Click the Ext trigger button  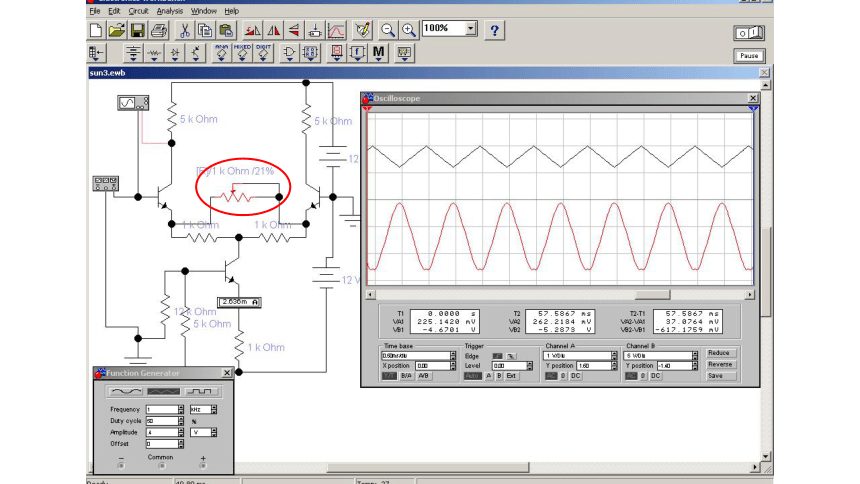[511, 376]
